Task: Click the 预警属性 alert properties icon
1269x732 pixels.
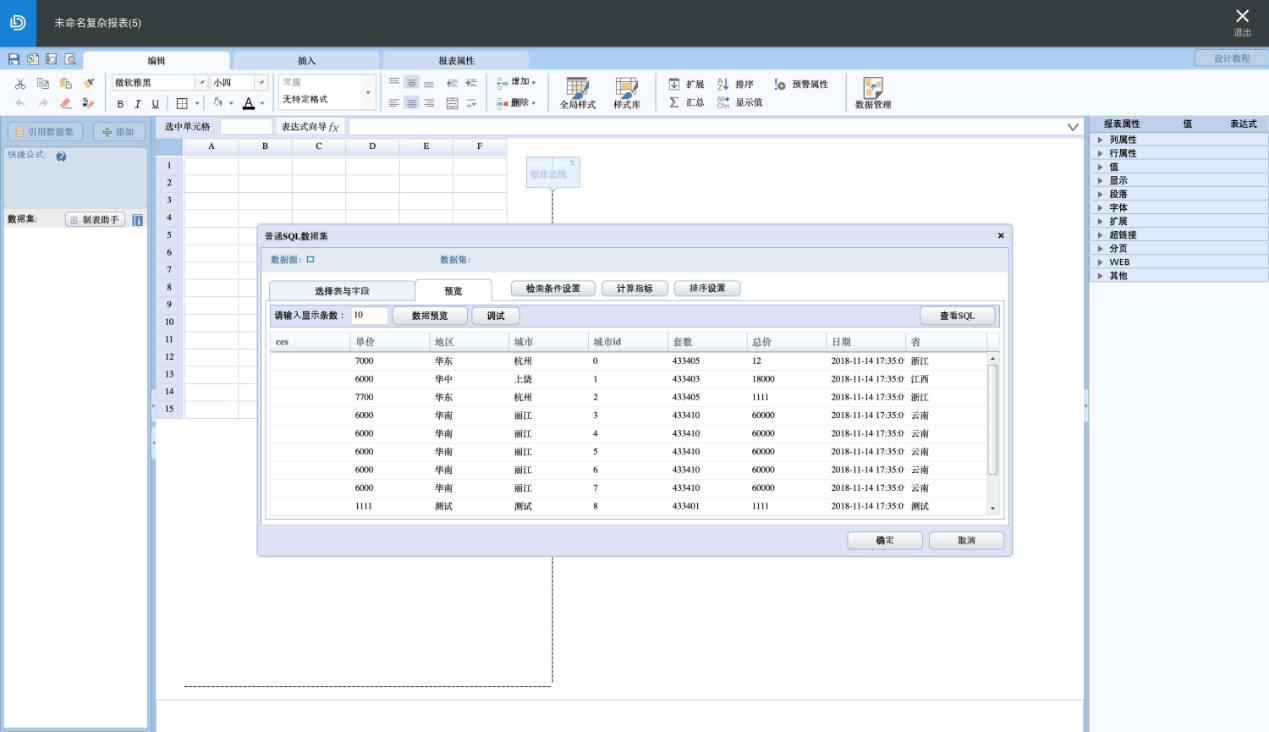Action: [x=780, y=85]
